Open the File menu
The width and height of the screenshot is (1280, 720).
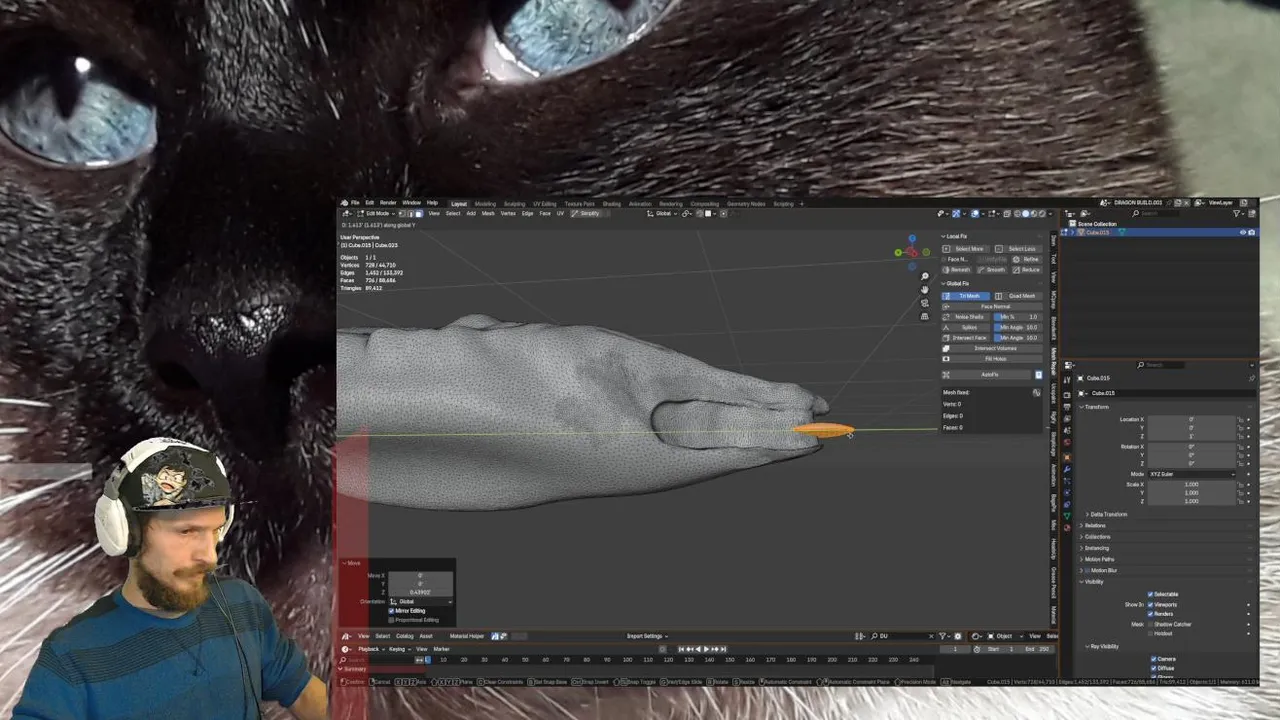pos(355,203)
